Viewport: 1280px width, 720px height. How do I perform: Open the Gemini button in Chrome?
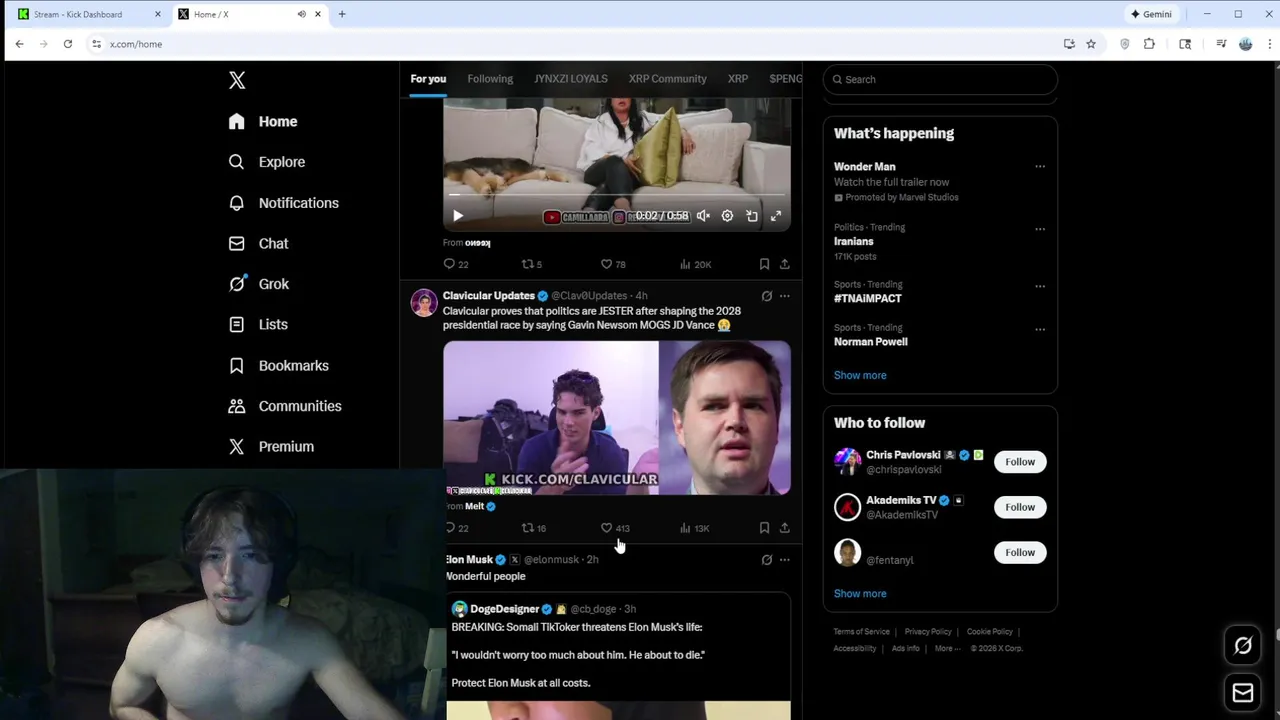(x=1151, y=14)
